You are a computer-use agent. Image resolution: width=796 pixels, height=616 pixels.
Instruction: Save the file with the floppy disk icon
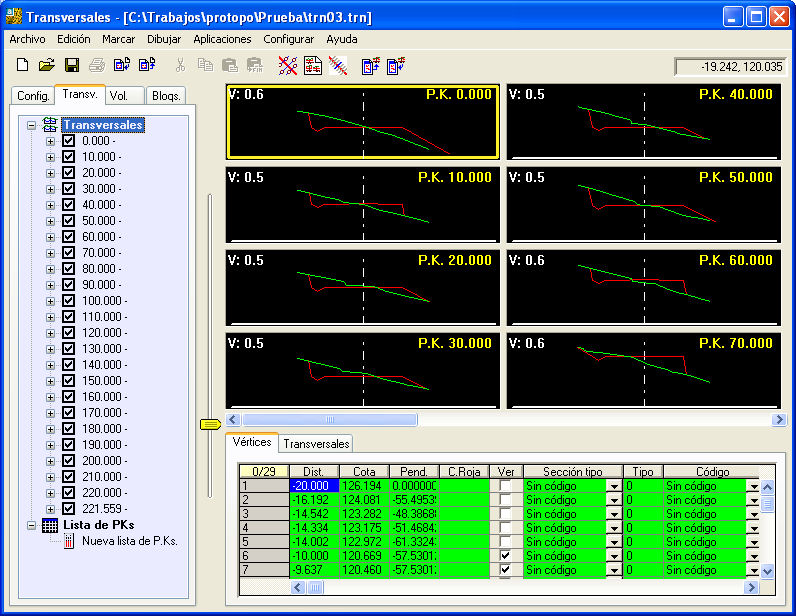[72, 65]
